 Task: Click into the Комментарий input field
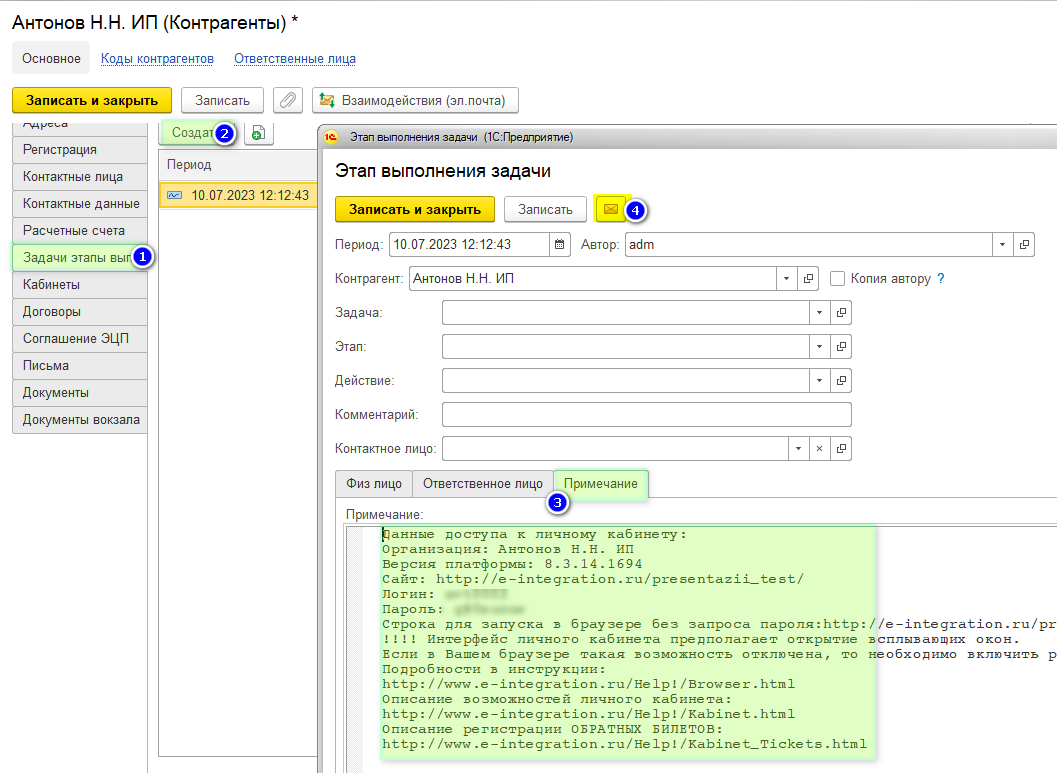click(646, 415)
